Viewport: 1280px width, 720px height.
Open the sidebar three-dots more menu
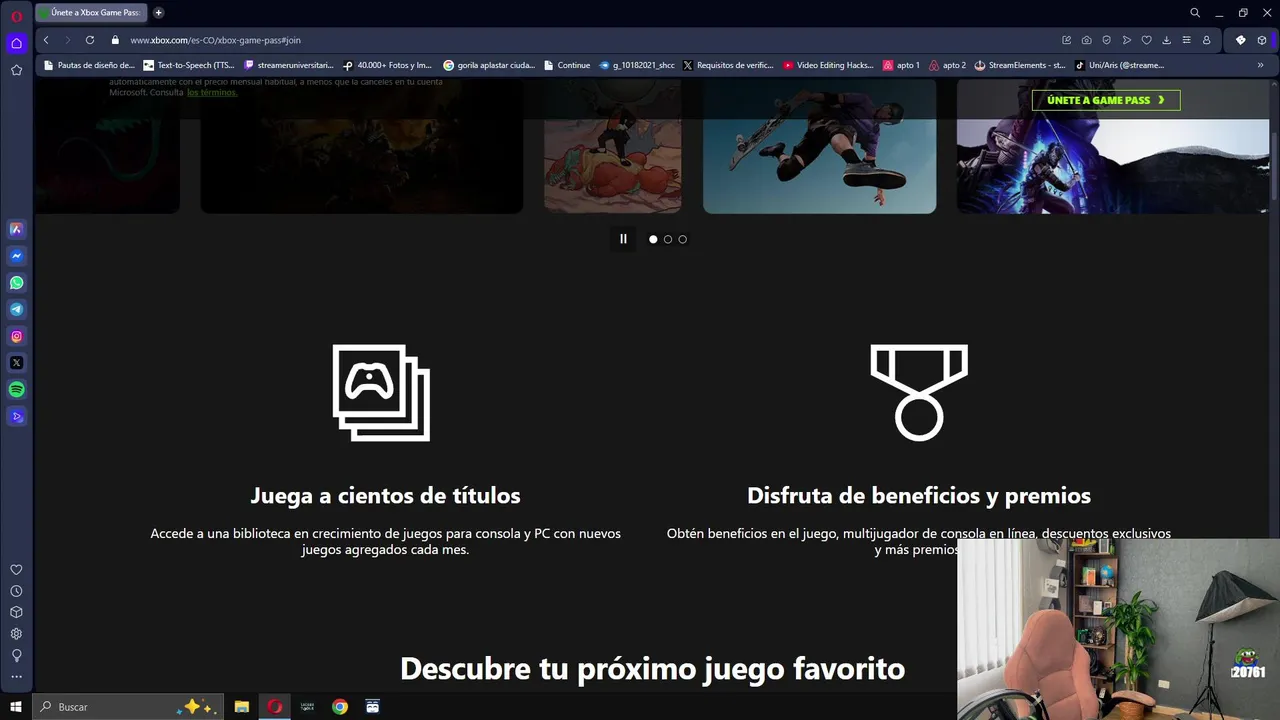[16, 677]
